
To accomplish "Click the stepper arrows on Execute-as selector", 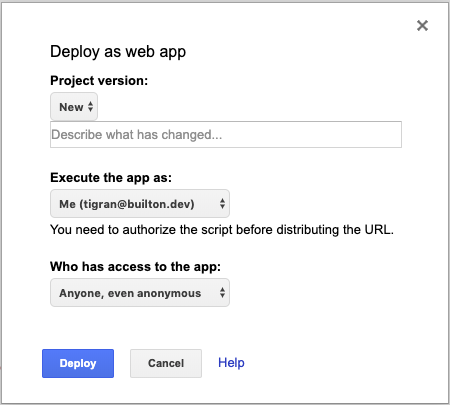I will 222,204.
